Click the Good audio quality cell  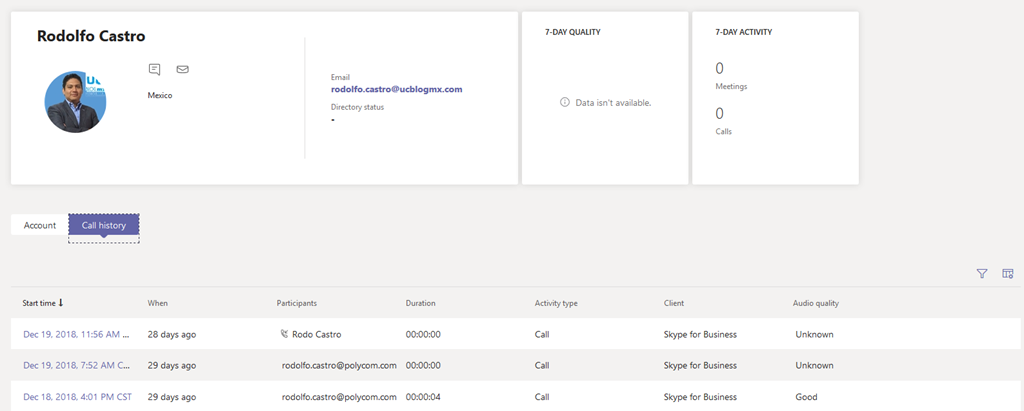(806, 397)
